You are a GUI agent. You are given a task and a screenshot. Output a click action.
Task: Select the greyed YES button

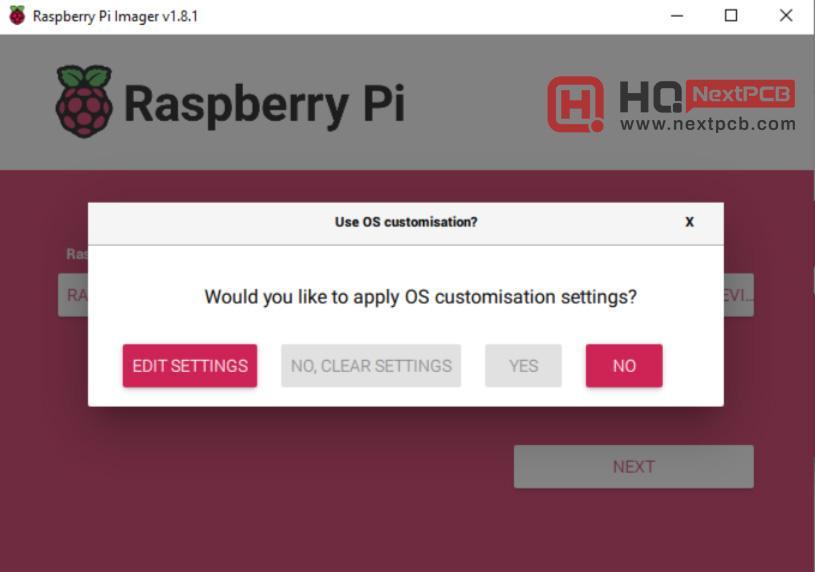[523, 366]
